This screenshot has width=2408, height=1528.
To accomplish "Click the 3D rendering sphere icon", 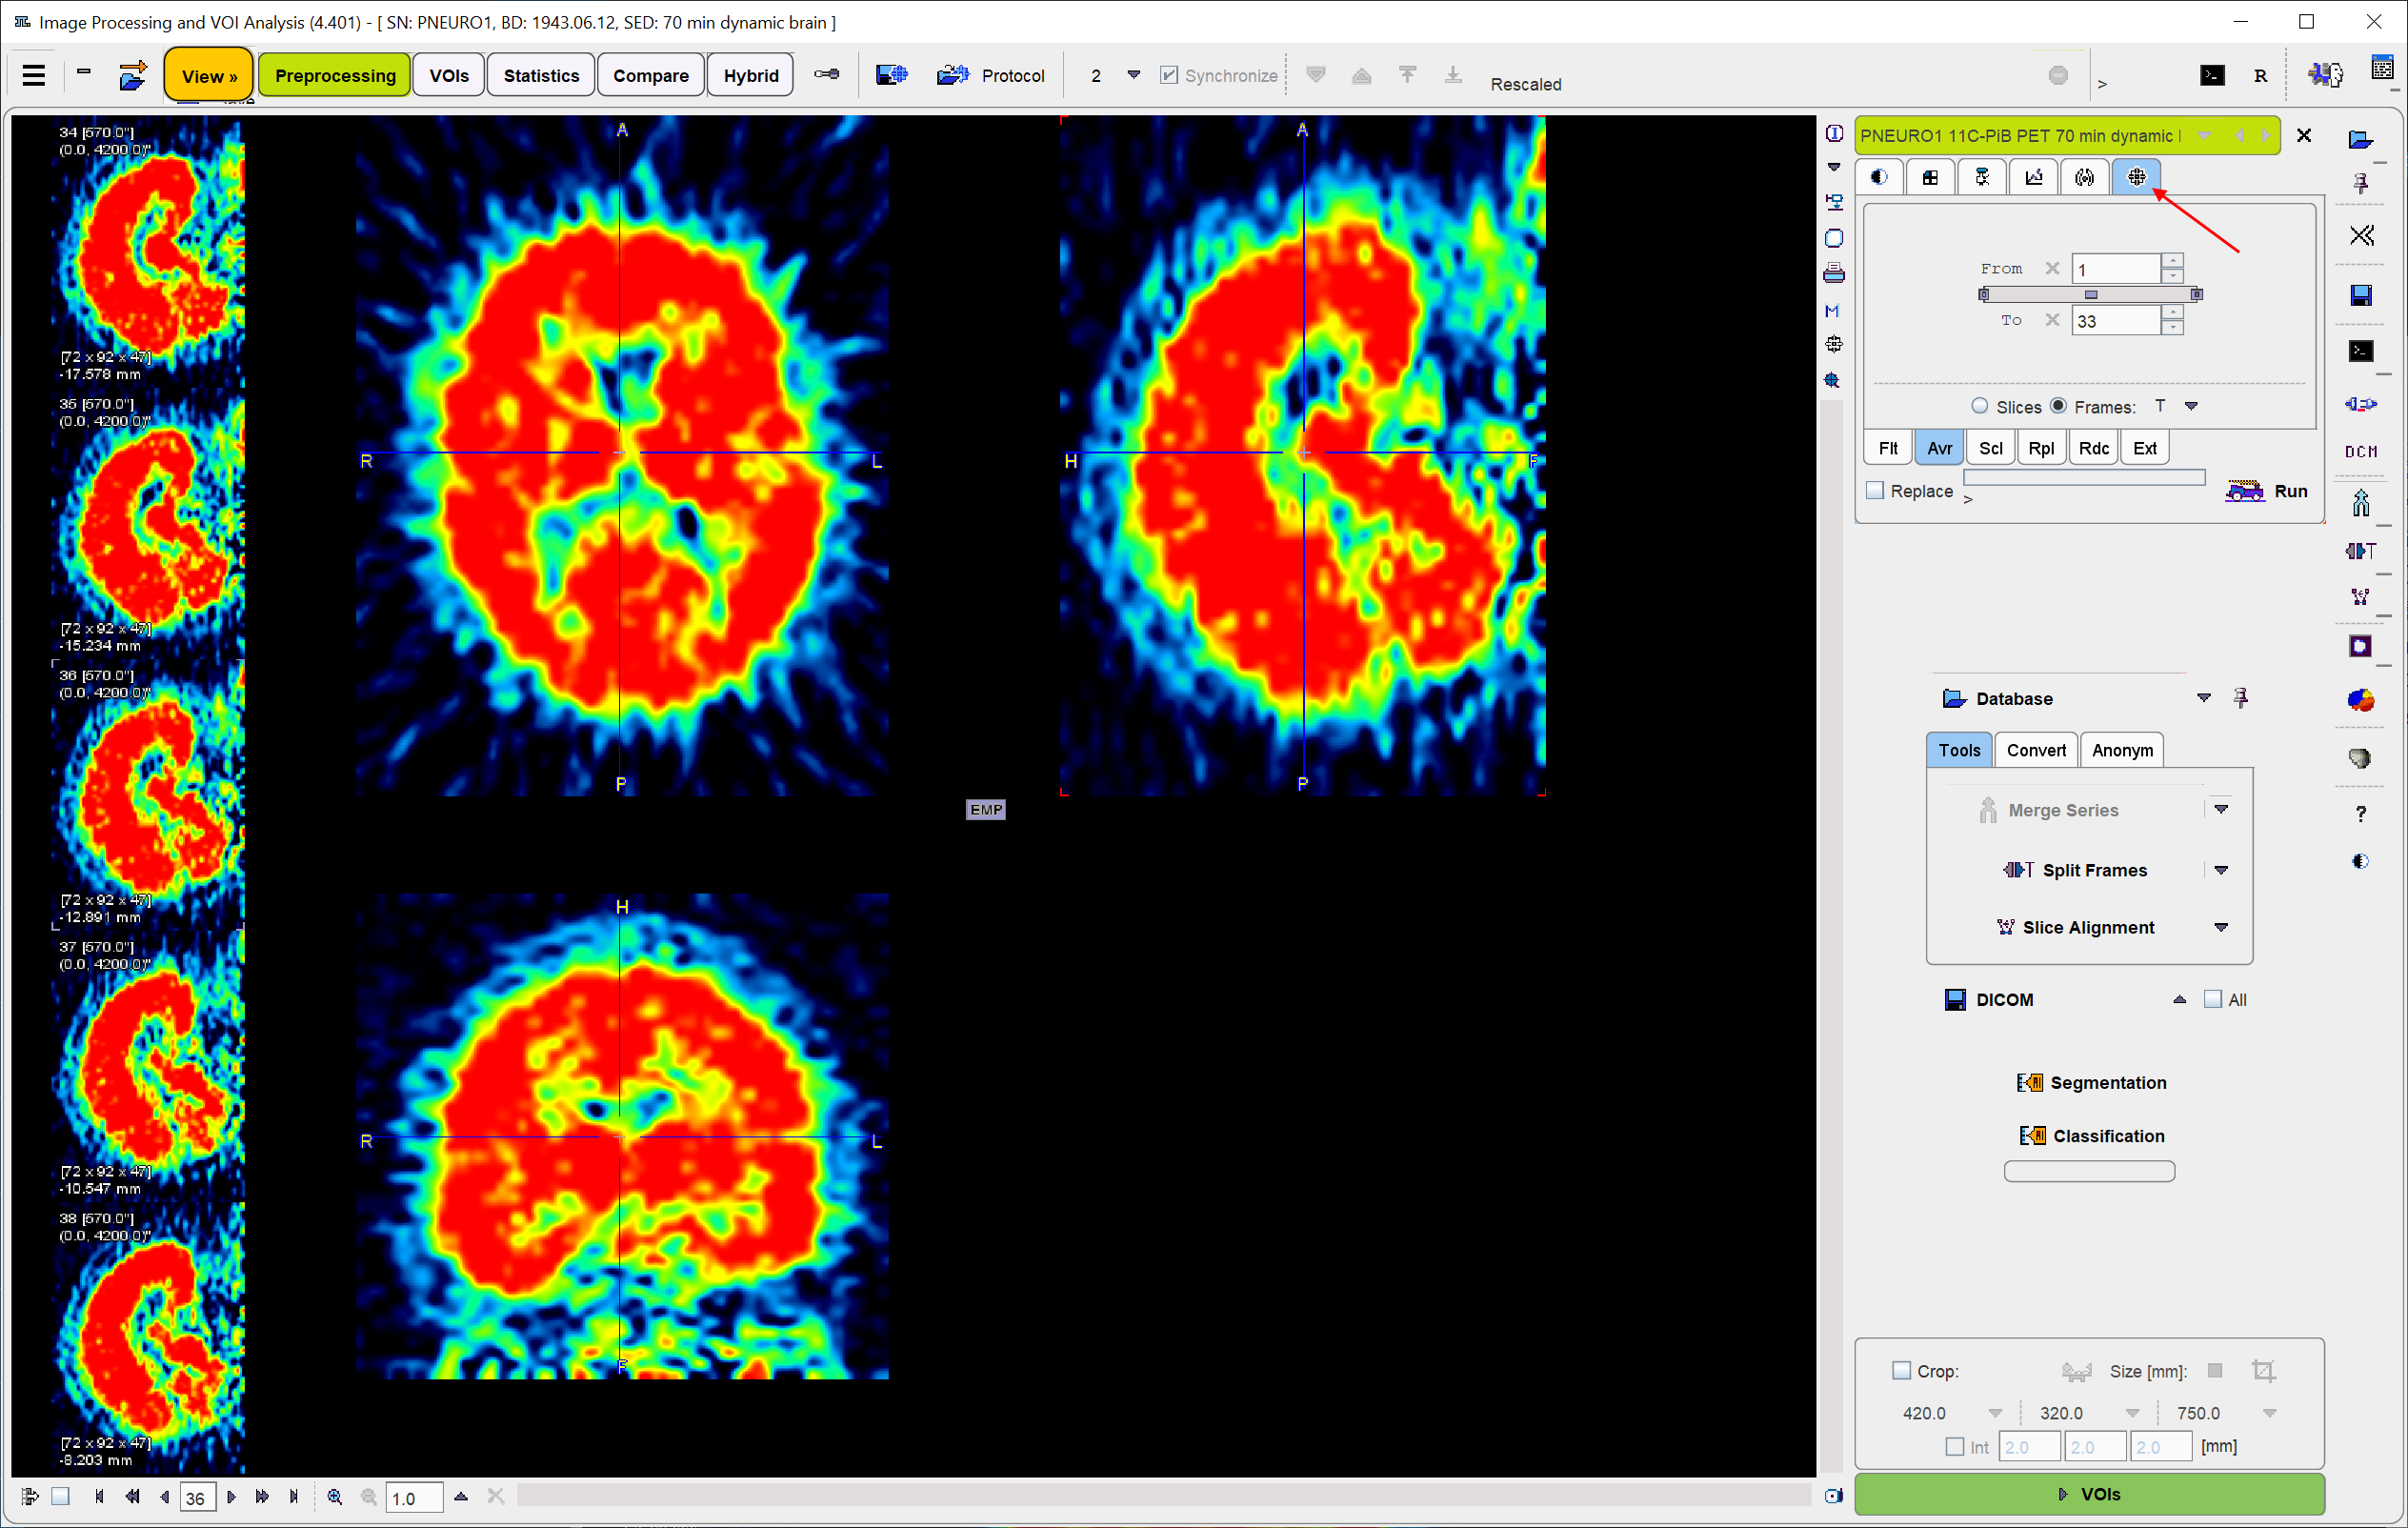I will (x=2360, y=758).
